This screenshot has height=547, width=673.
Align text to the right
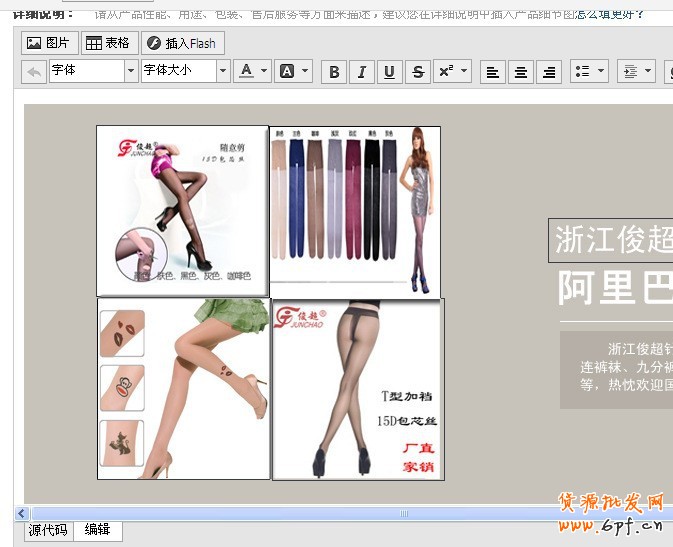coord(548,71)
